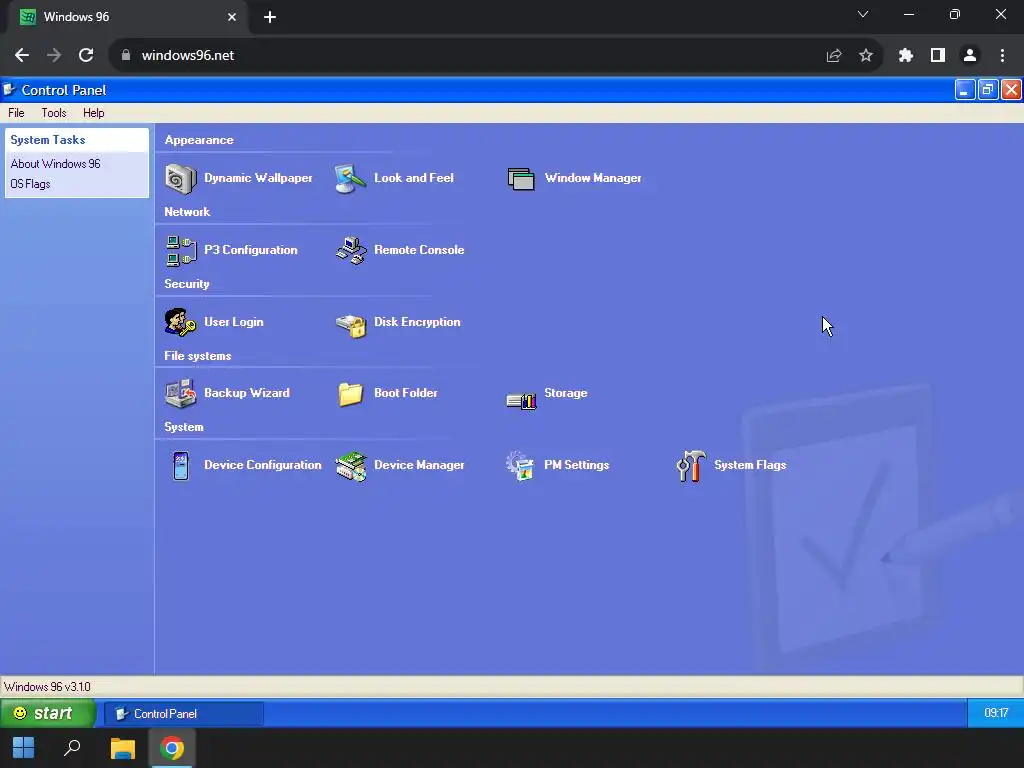Open the Boot Folder icon
This screenshot has height=768, width=1024.
[x=351, y=393]
